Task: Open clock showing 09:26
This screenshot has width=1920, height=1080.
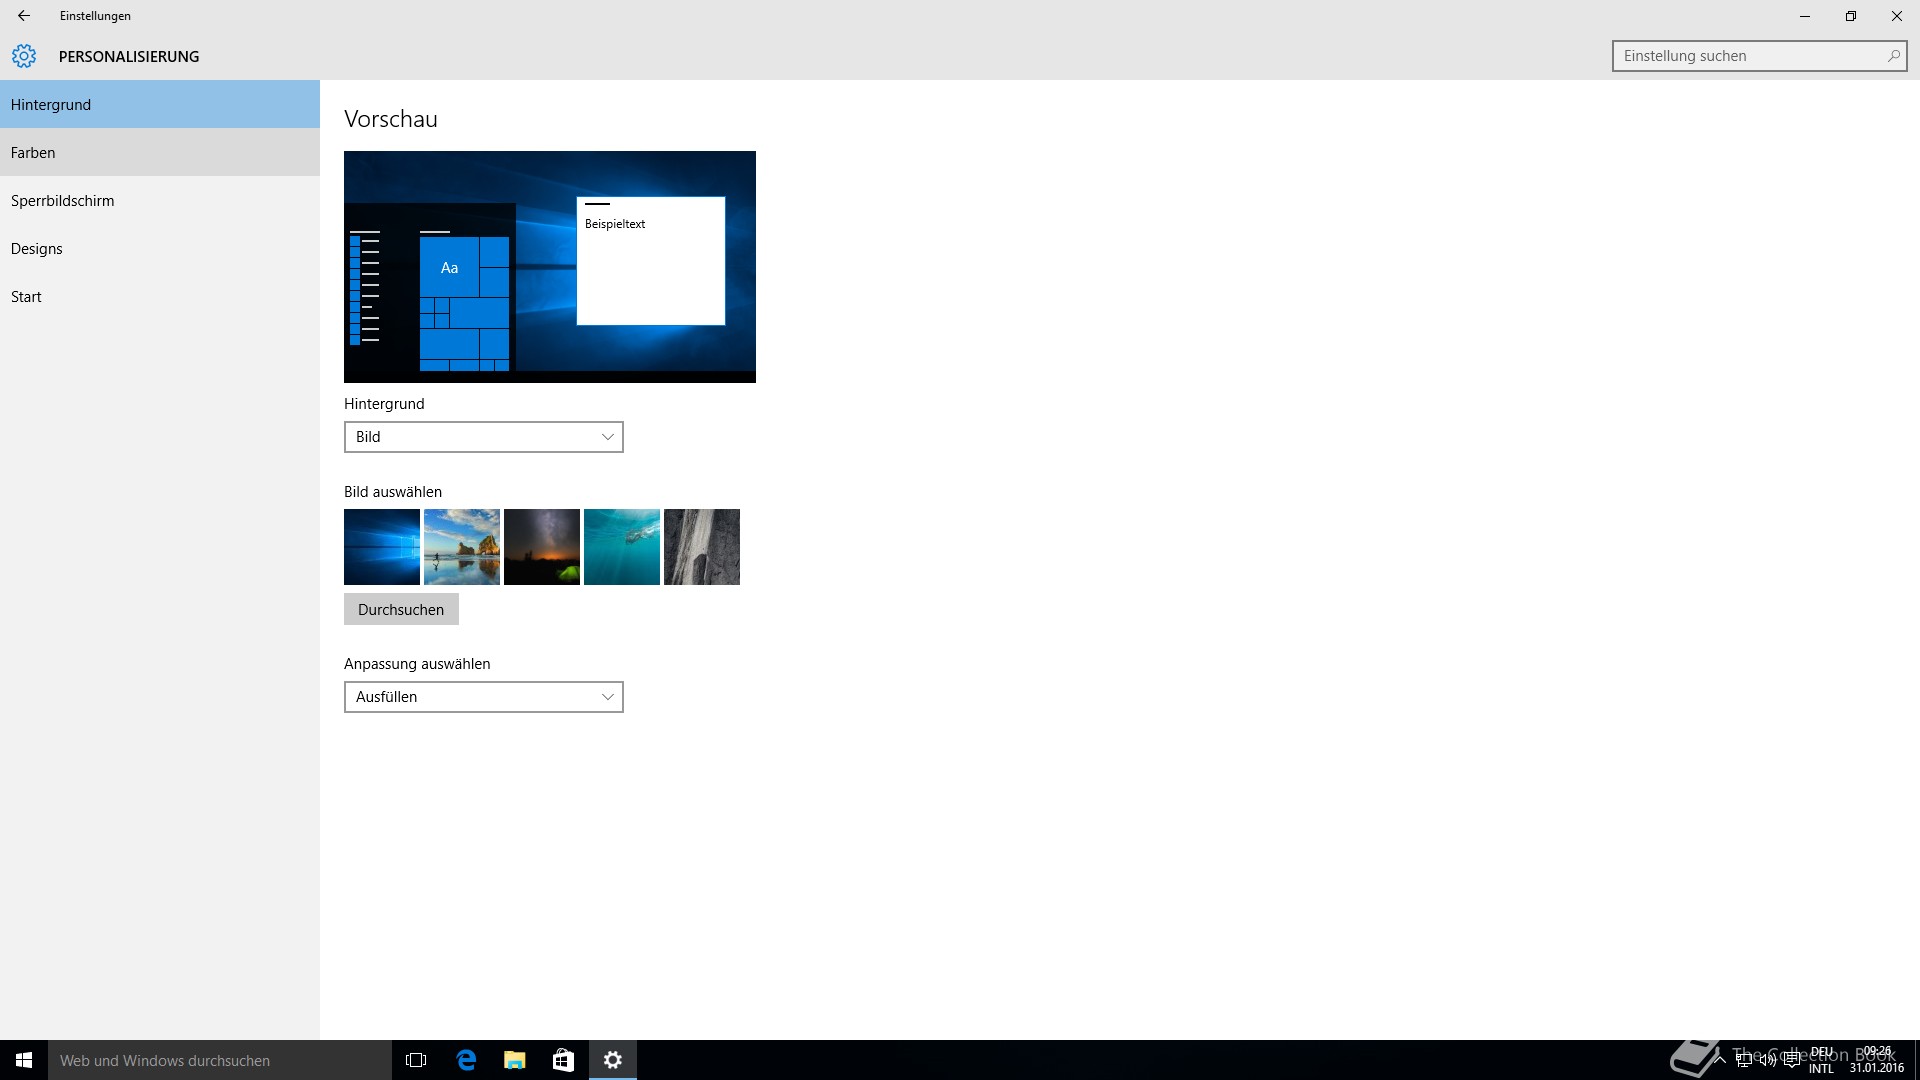Action: (x=1877, y=1060)
